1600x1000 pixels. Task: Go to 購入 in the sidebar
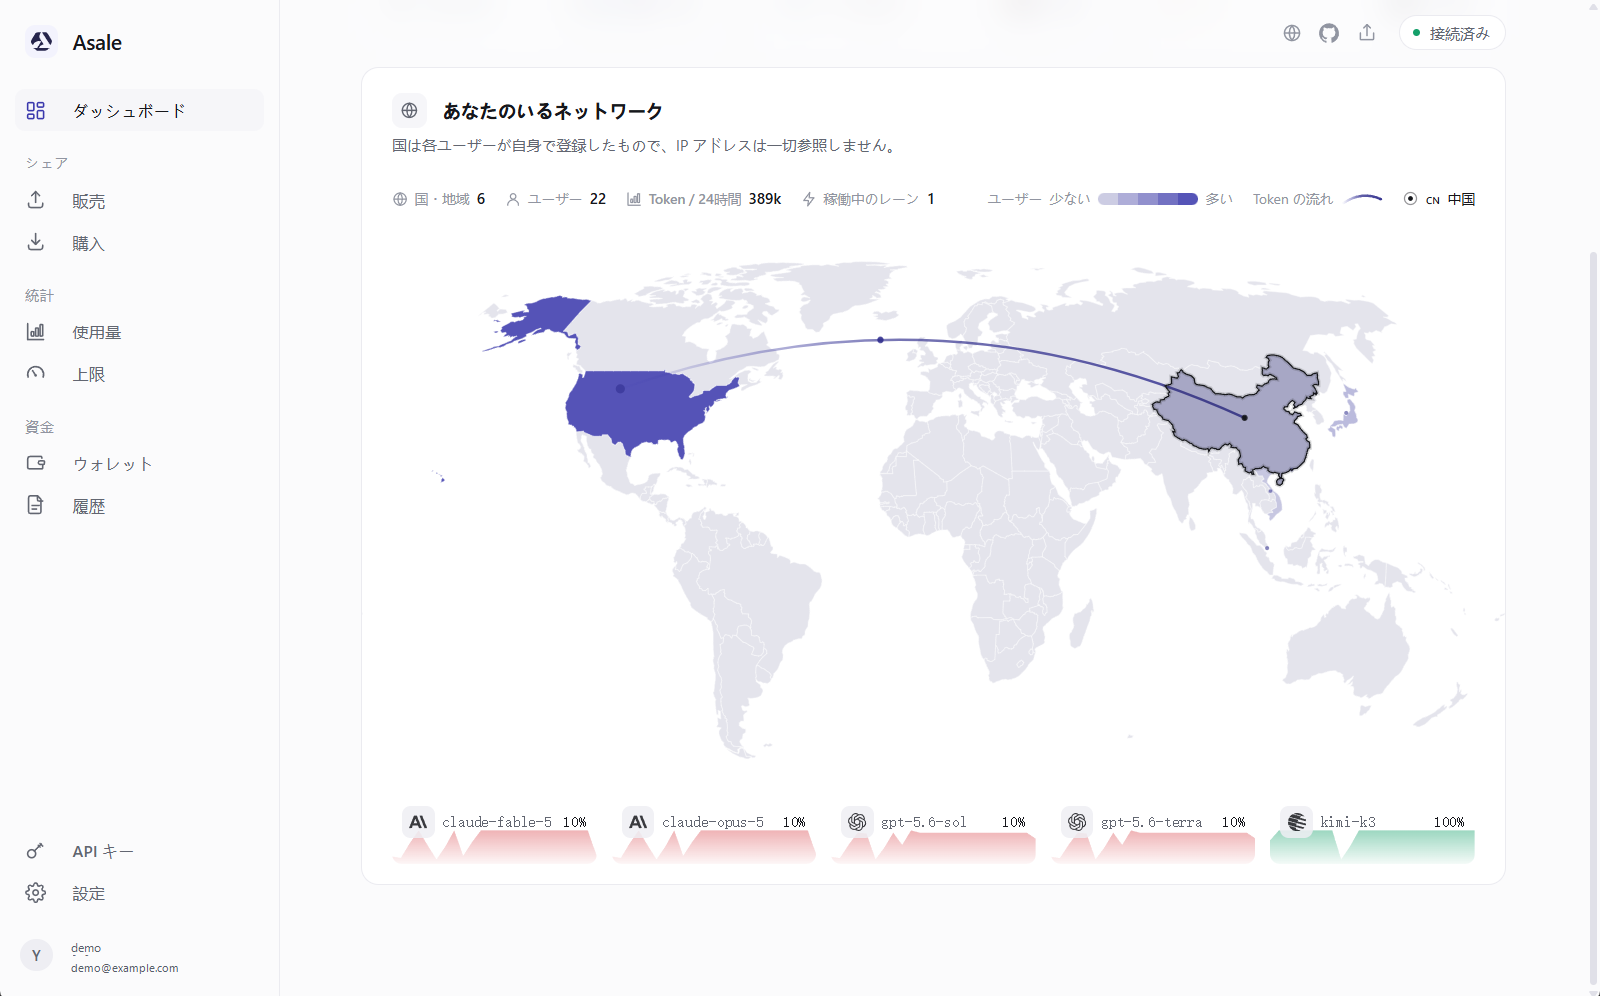tap(139, 243)
